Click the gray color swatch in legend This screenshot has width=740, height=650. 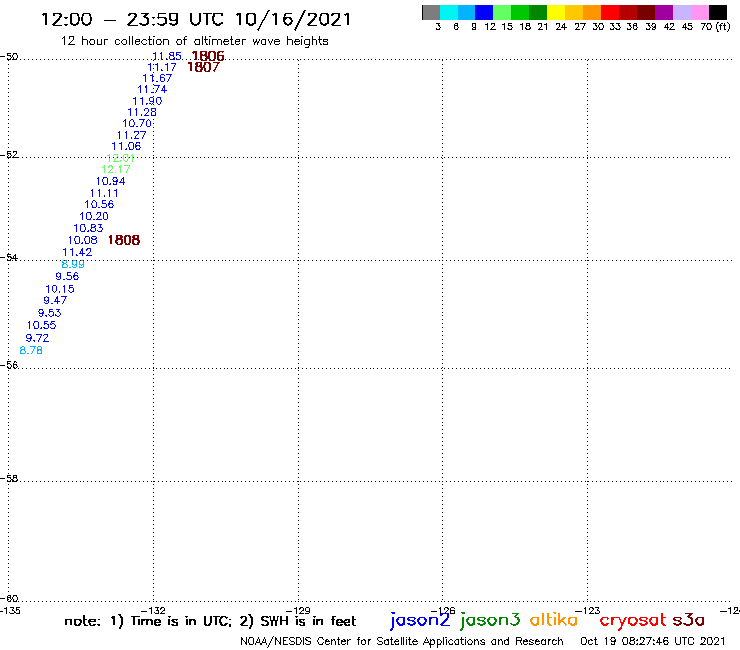(x=431, y=12)
